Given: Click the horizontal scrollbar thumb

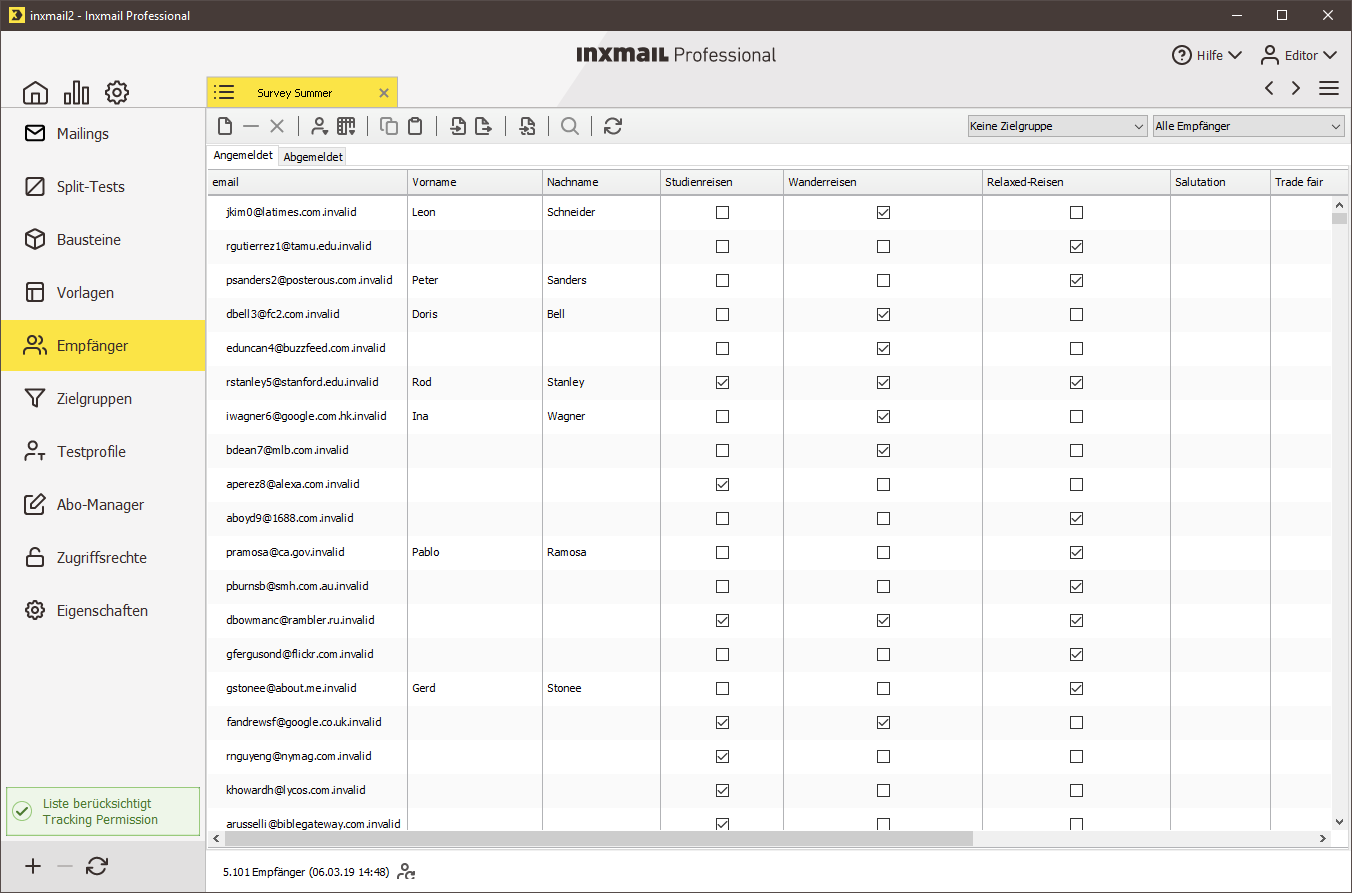Looking at the screenshot, I should point(597,838).
